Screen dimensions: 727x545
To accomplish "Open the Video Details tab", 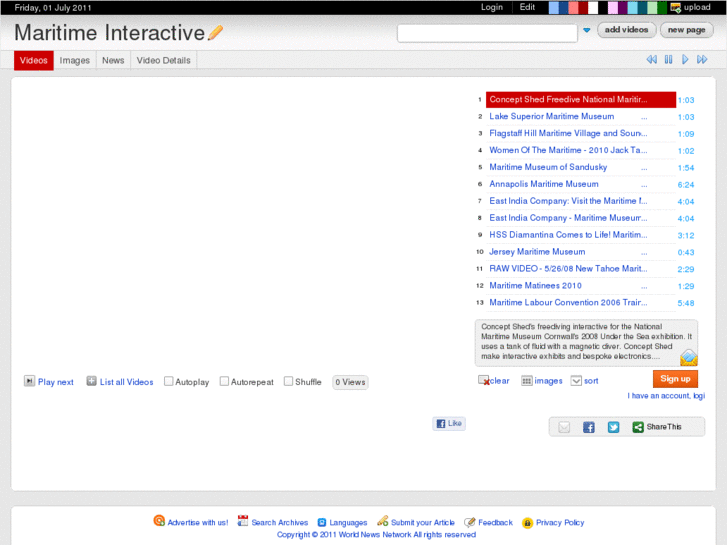I will [163, 61].
